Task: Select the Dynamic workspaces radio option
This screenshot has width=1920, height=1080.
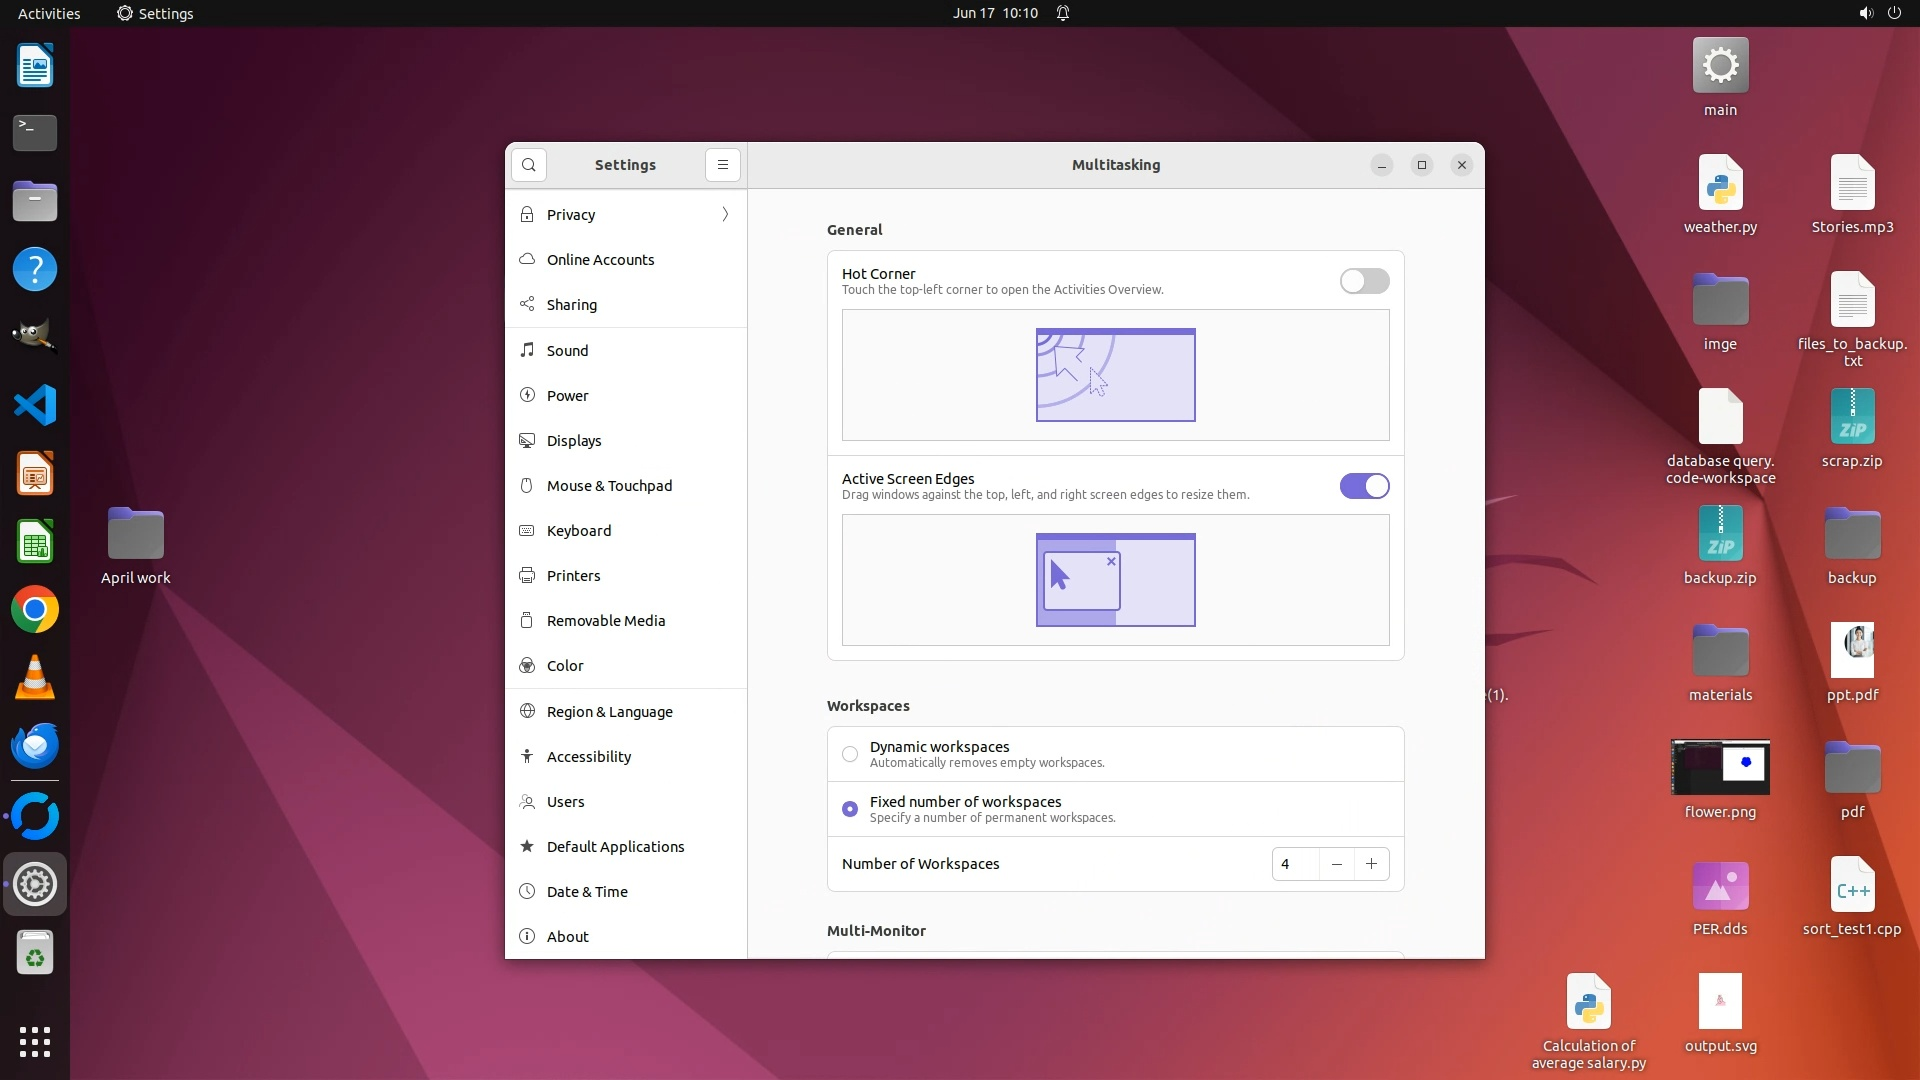Action: point(850,754)
